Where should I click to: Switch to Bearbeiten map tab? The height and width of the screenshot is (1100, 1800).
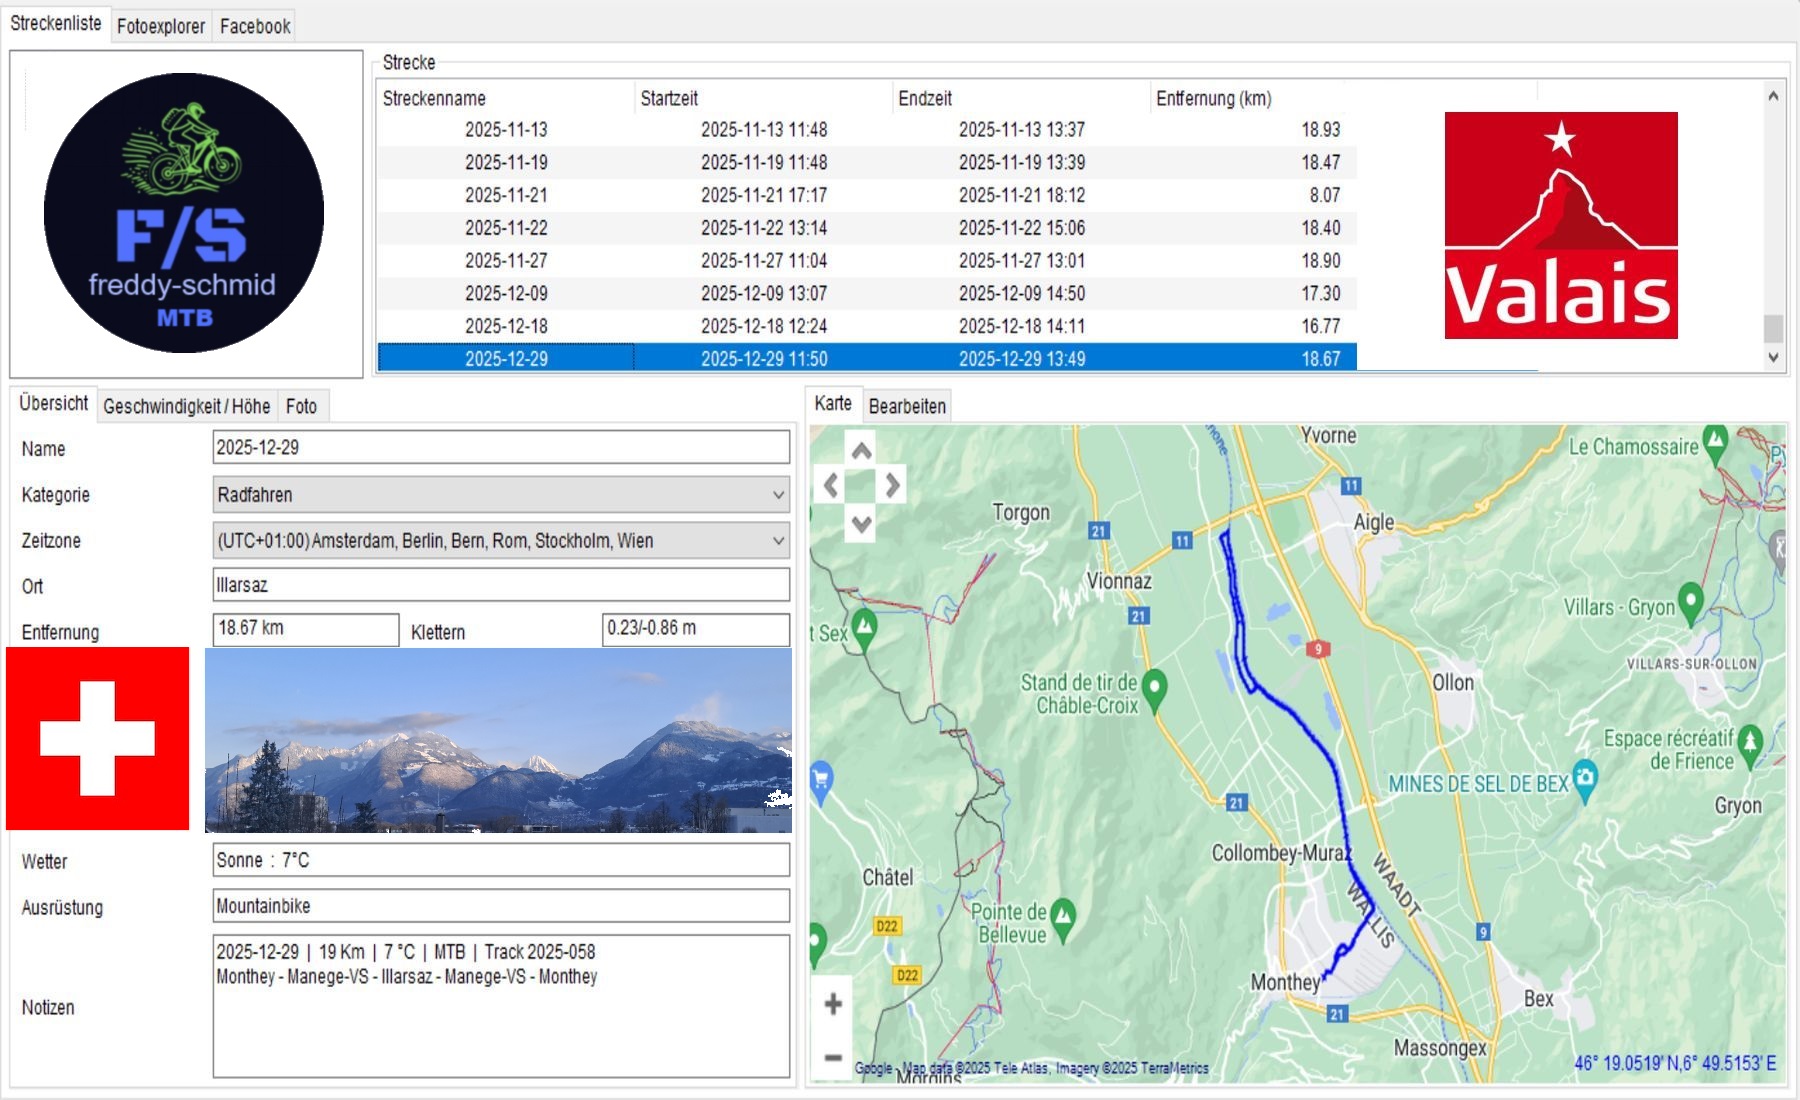tap(906, 406)
